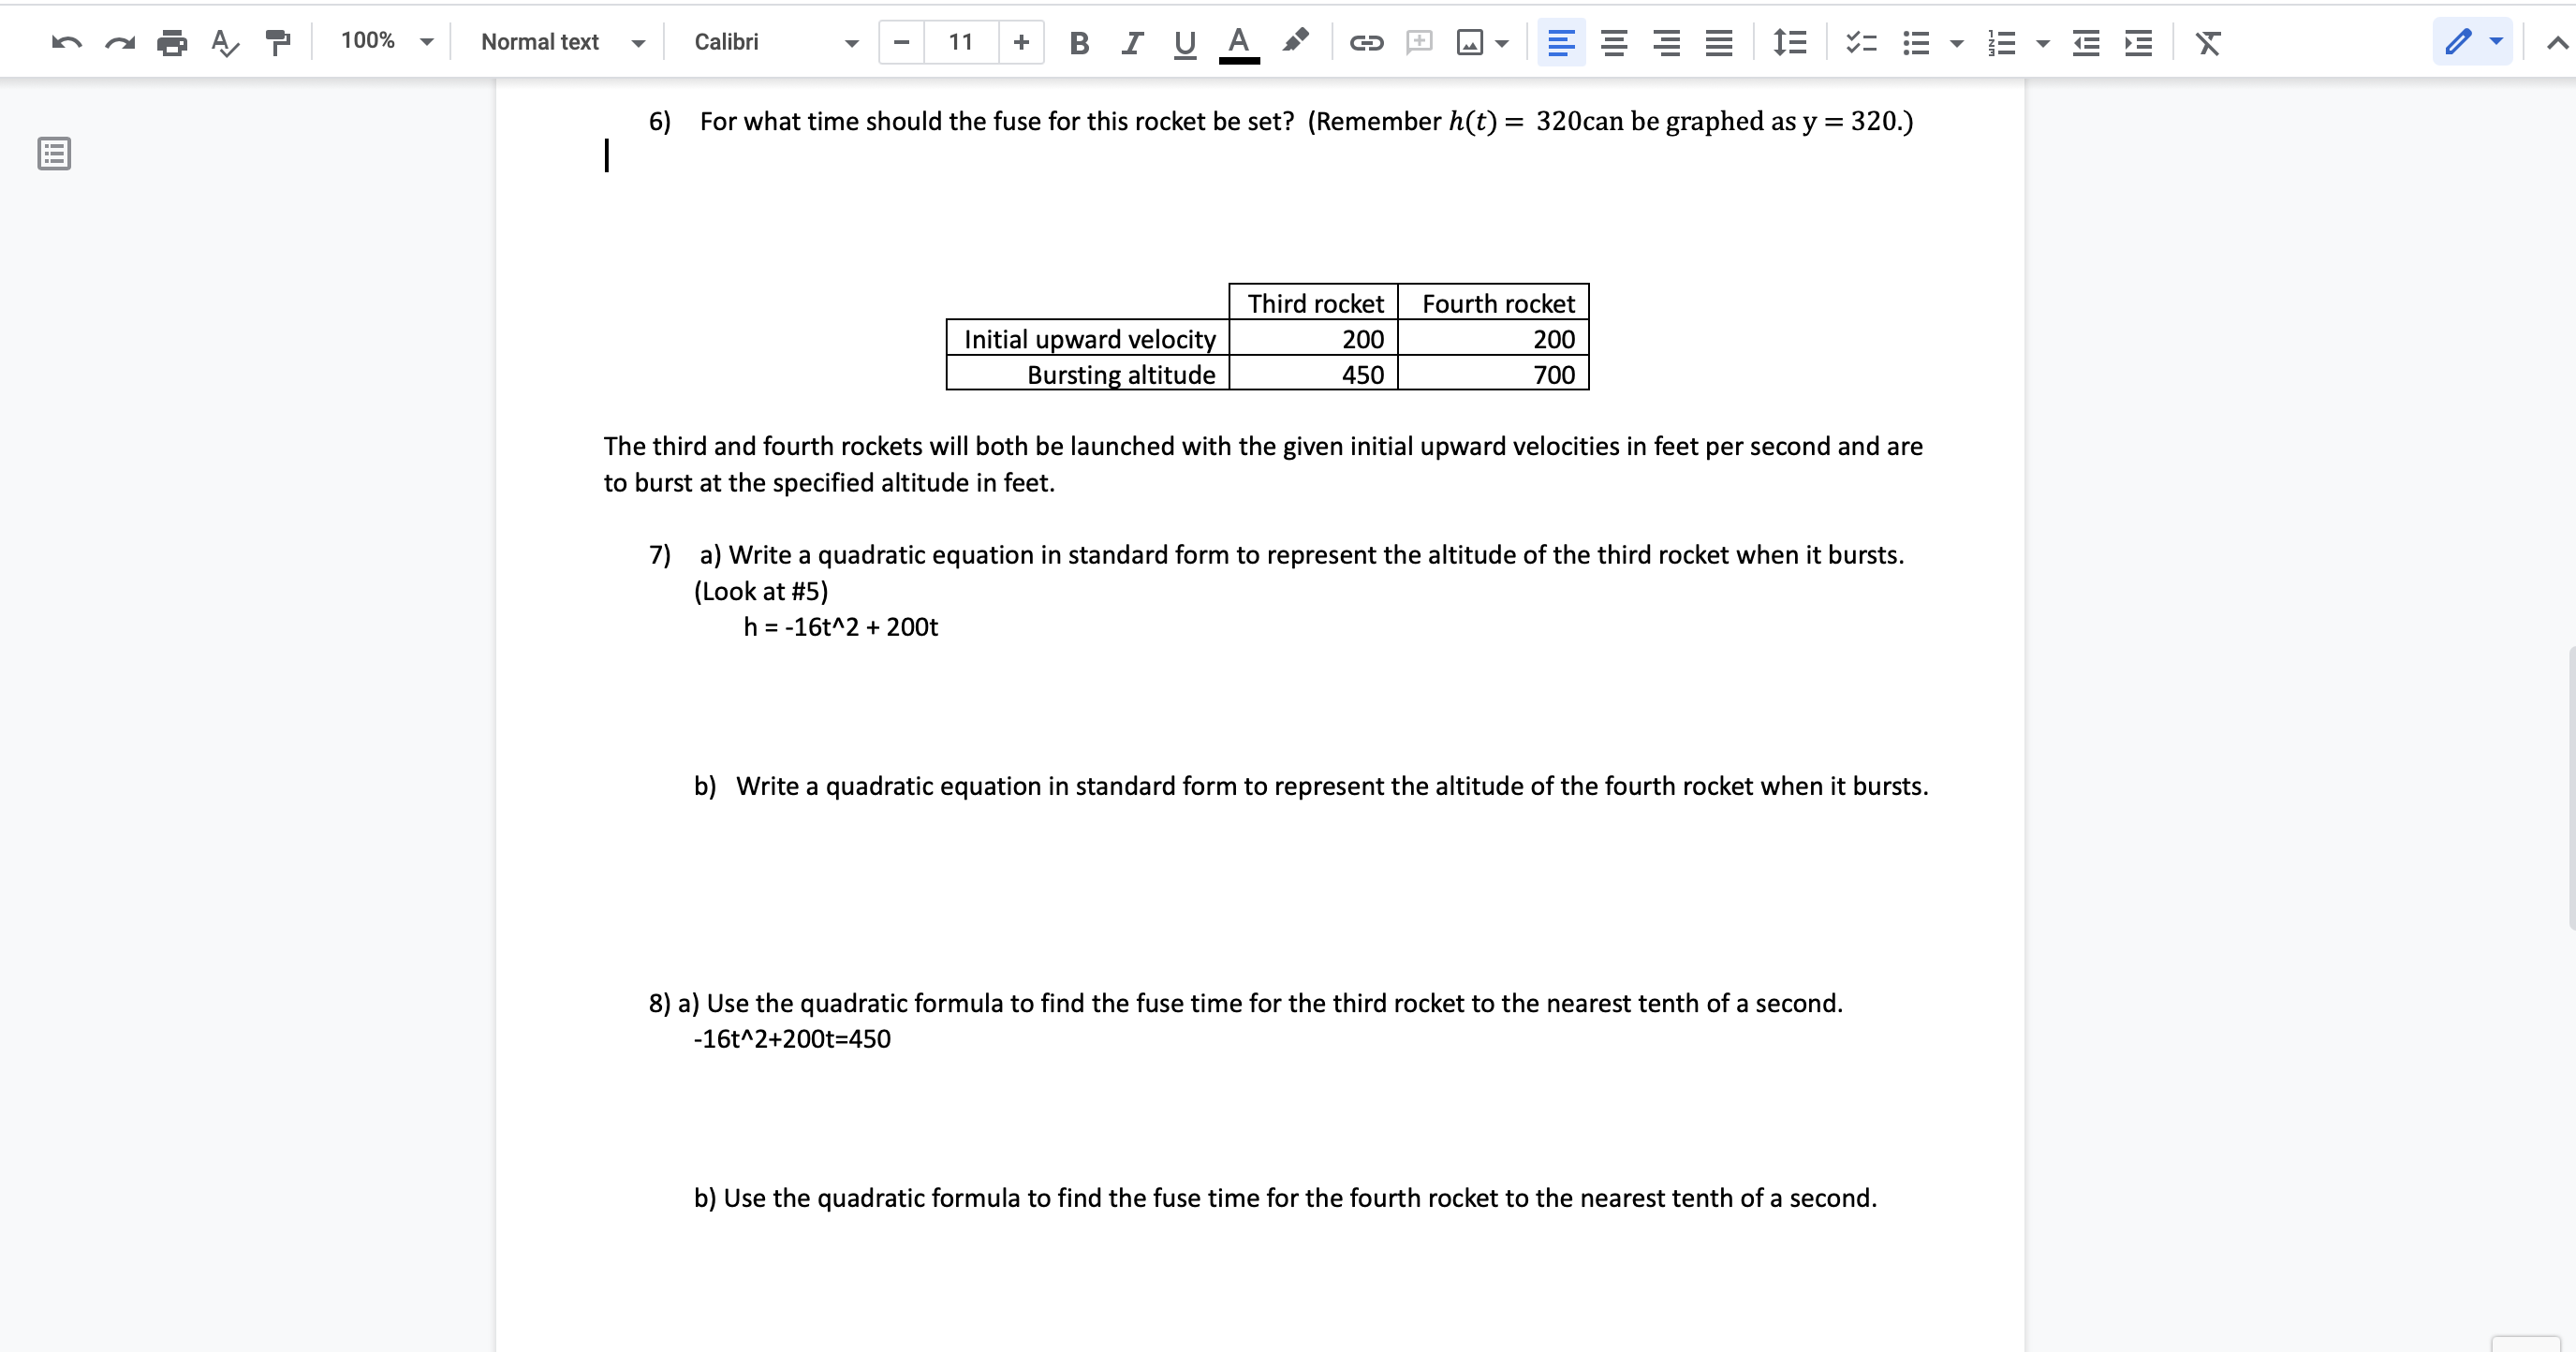The image size is (2576, 1352).
Task: Click the print document icon
Action: pyautogui.click(x=170, y=41)
